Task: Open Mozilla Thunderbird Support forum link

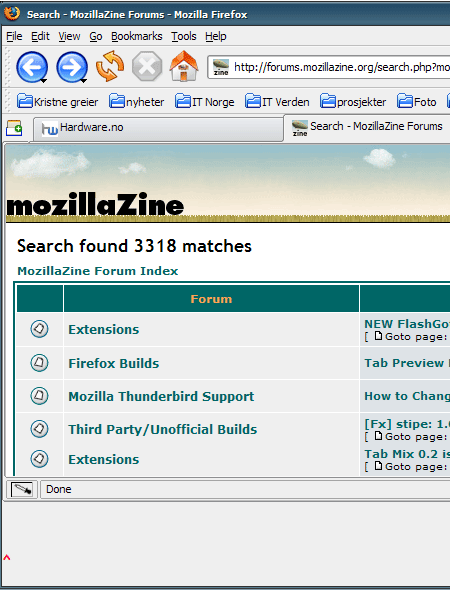Action: [x=161, y=396]
